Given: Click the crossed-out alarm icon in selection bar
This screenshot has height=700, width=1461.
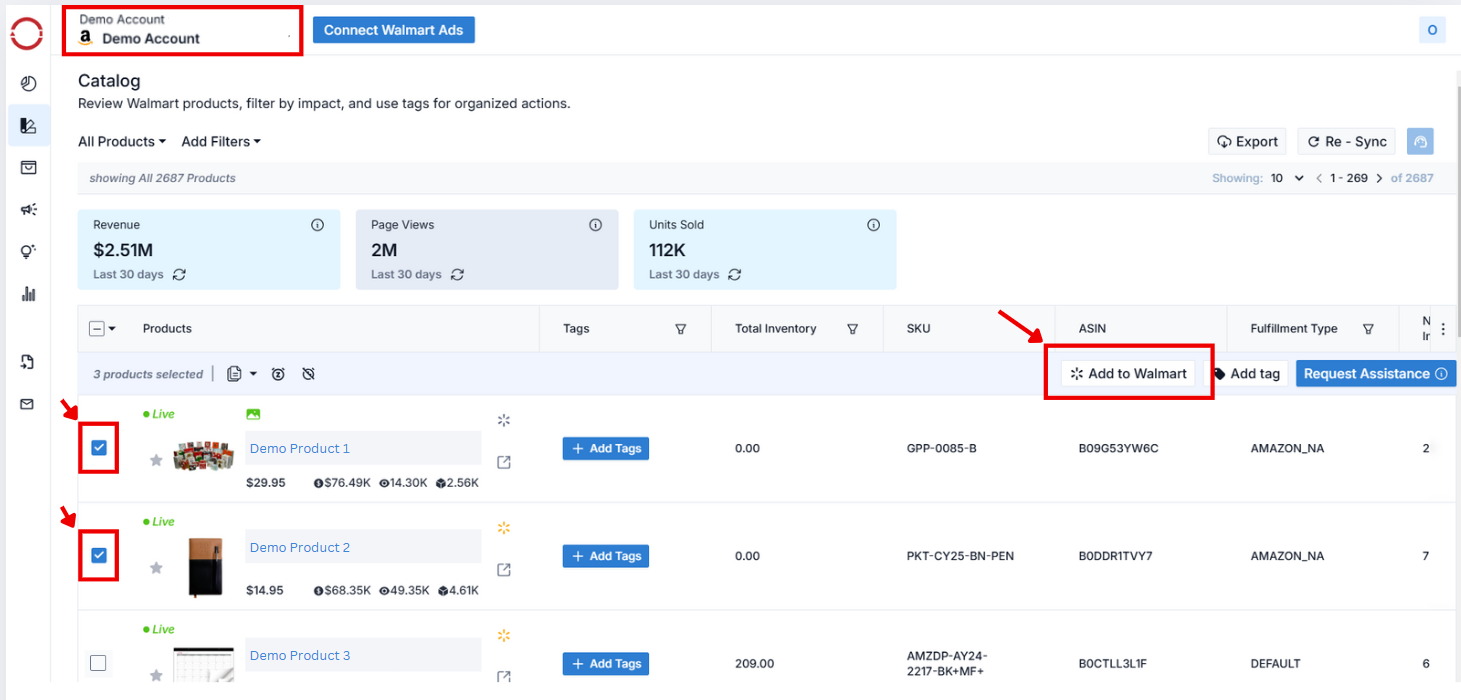Looking at the screenshot, I should (x=308, y=374).
